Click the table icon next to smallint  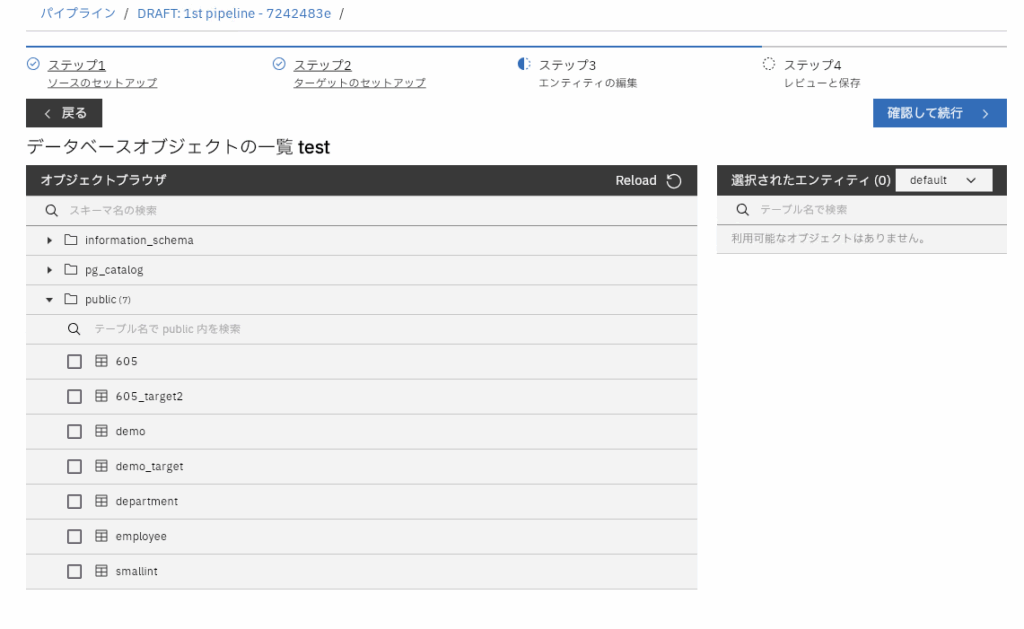click(101, 571)
